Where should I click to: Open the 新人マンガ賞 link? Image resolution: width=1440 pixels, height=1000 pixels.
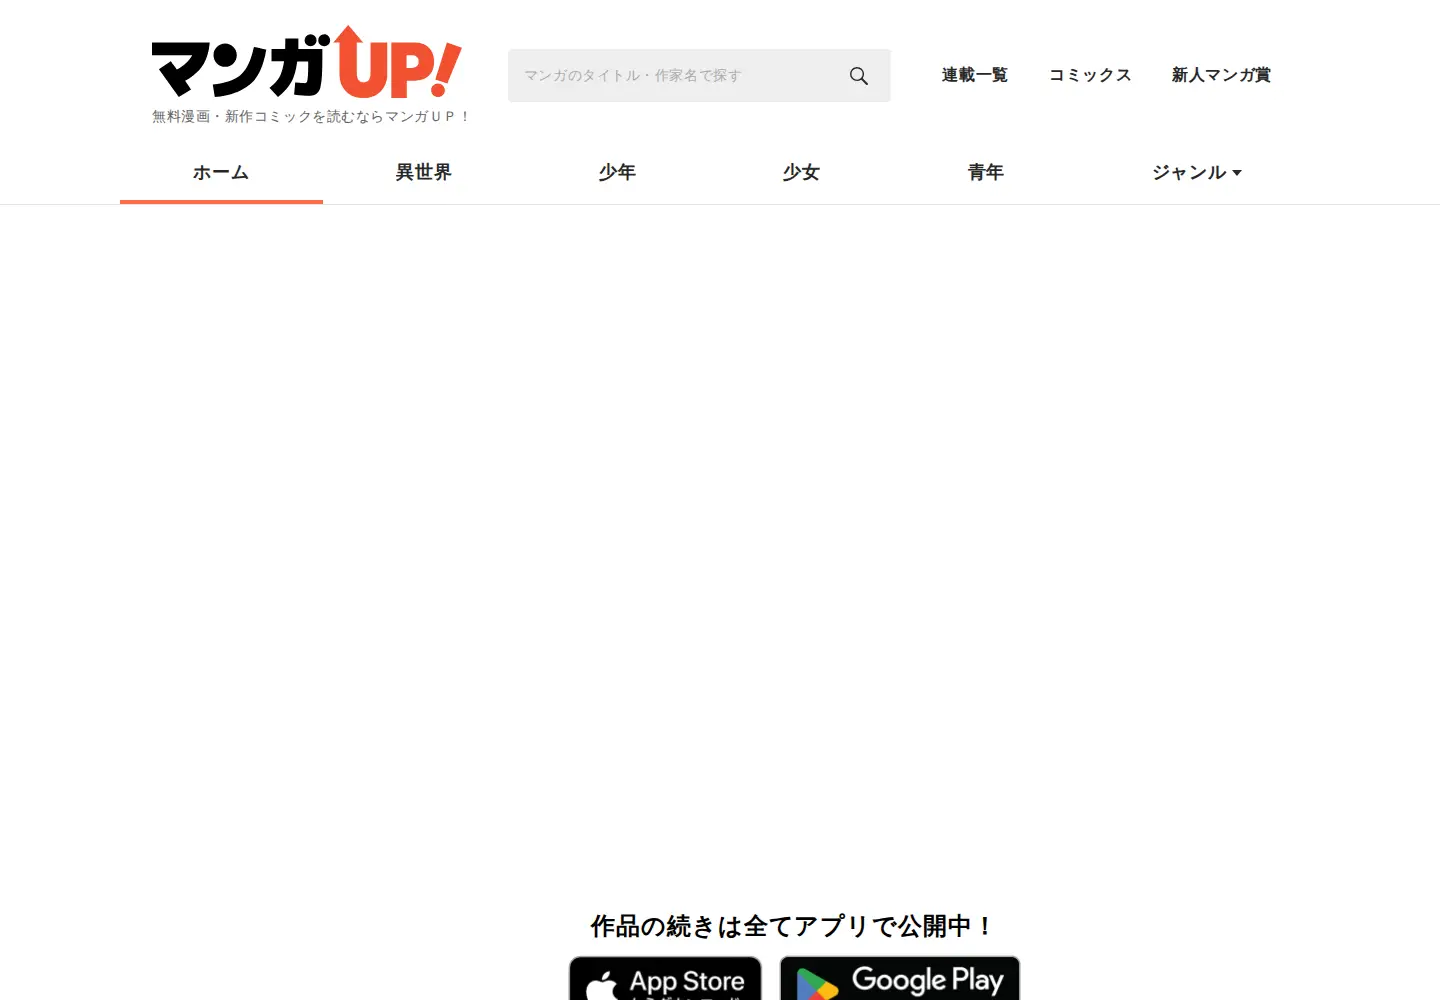pyautogui.click(x=1221, y=75)
